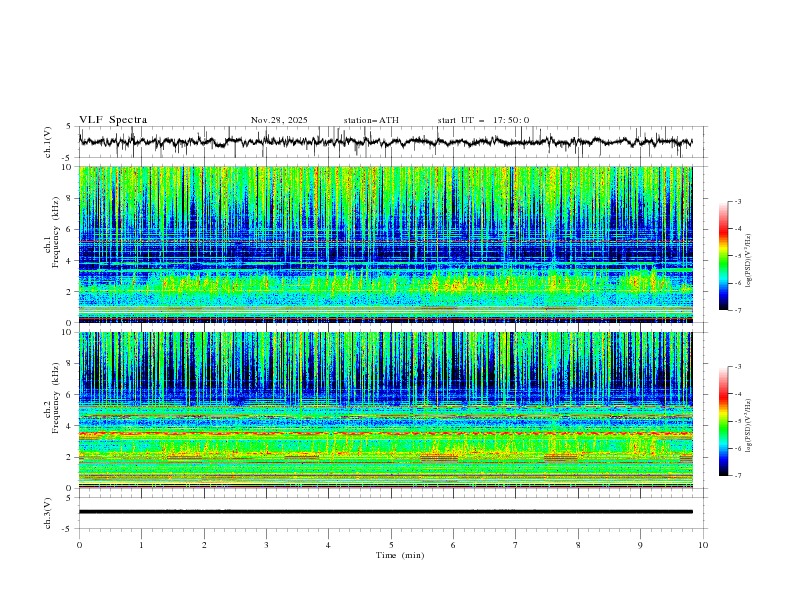Click the upper "log(PSD)(V²/Hz)" color bar label
792x612 pixels.
[750, 261]
